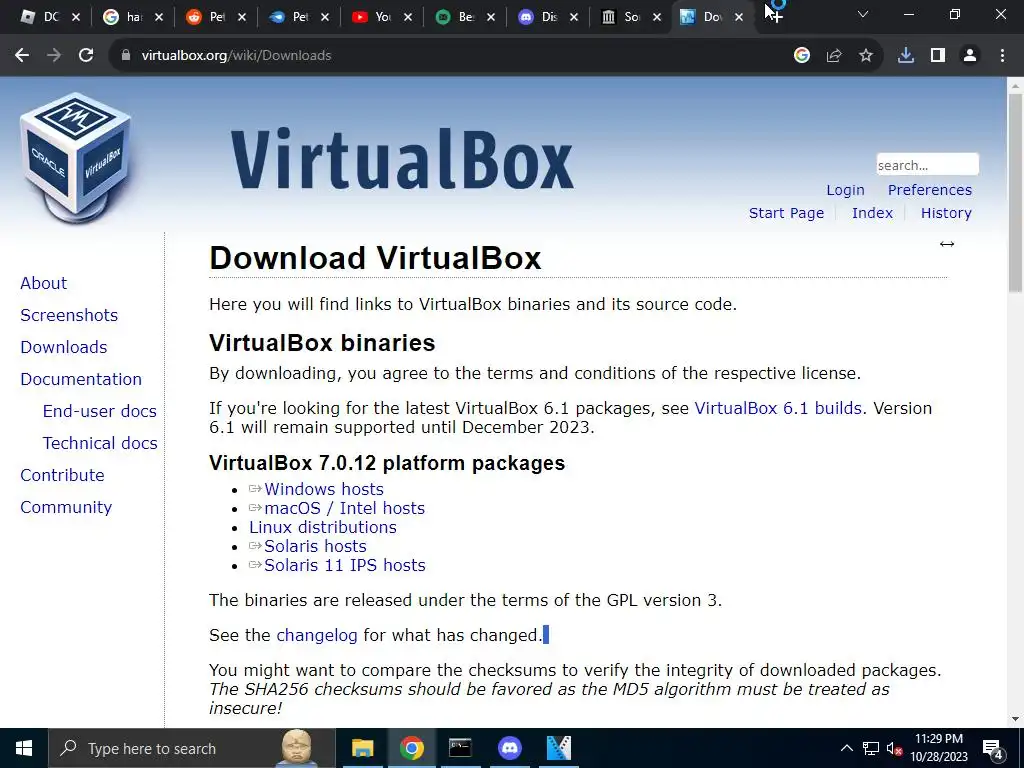Reload the page with refresh icon
The width and height of the screenshot is (1024, 768).
(86, 56)
